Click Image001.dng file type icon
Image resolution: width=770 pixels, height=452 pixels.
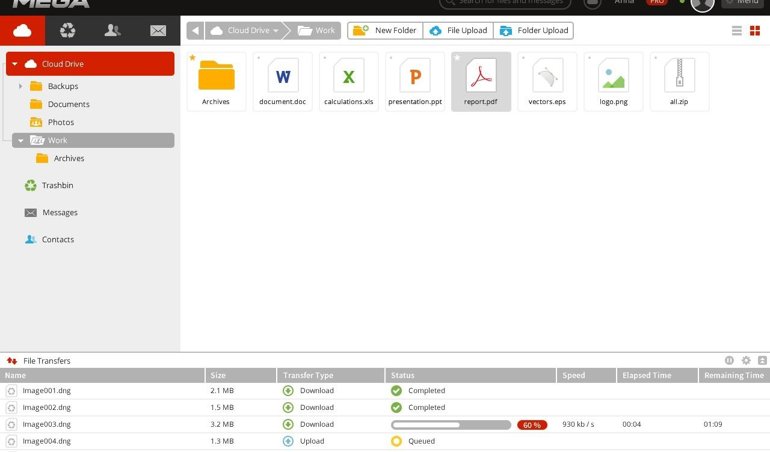tap(11, 391)
